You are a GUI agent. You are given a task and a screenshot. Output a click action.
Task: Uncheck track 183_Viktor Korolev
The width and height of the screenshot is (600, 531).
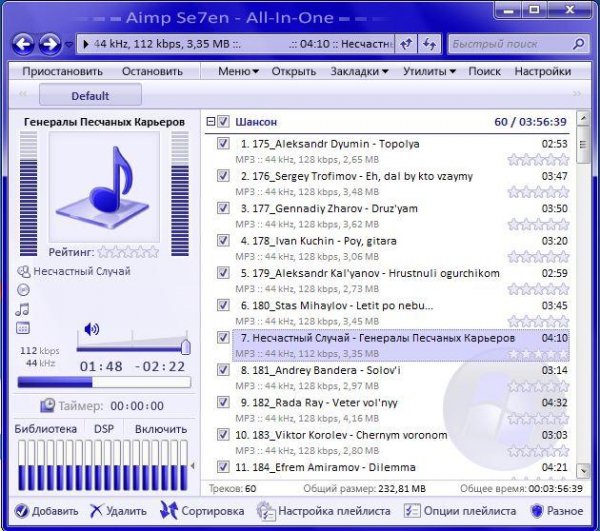(223, 435)
